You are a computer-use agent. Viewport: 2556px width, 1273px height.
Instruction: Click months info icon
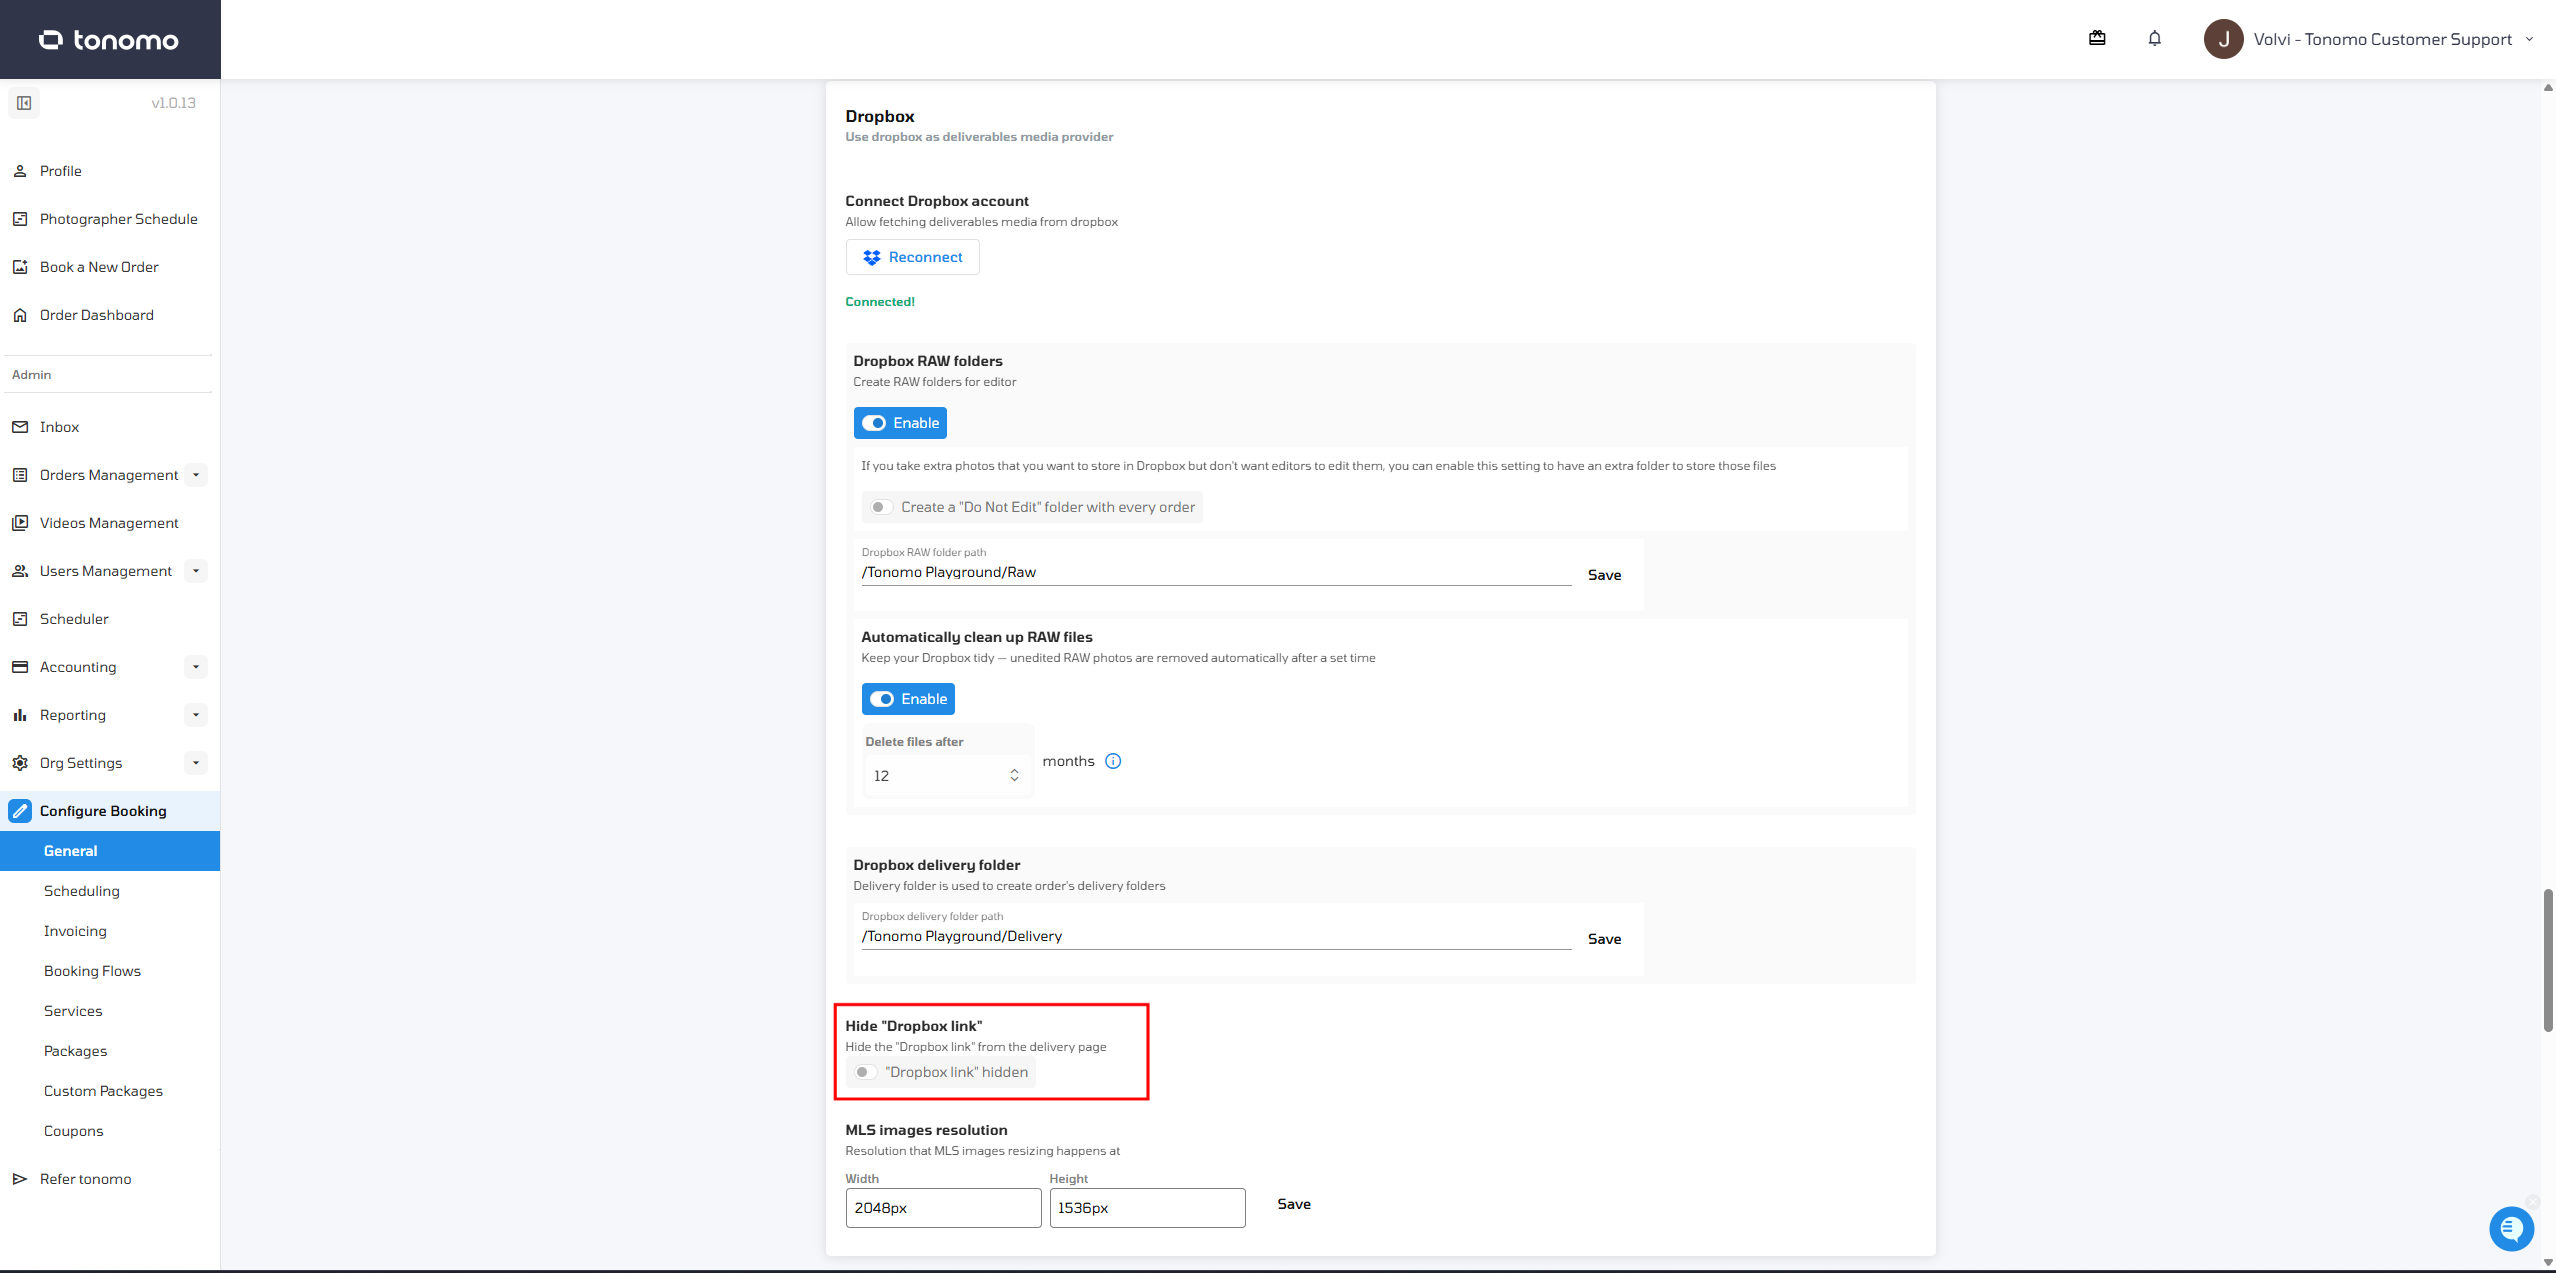pyautogui.click(x=1113, y=761)
